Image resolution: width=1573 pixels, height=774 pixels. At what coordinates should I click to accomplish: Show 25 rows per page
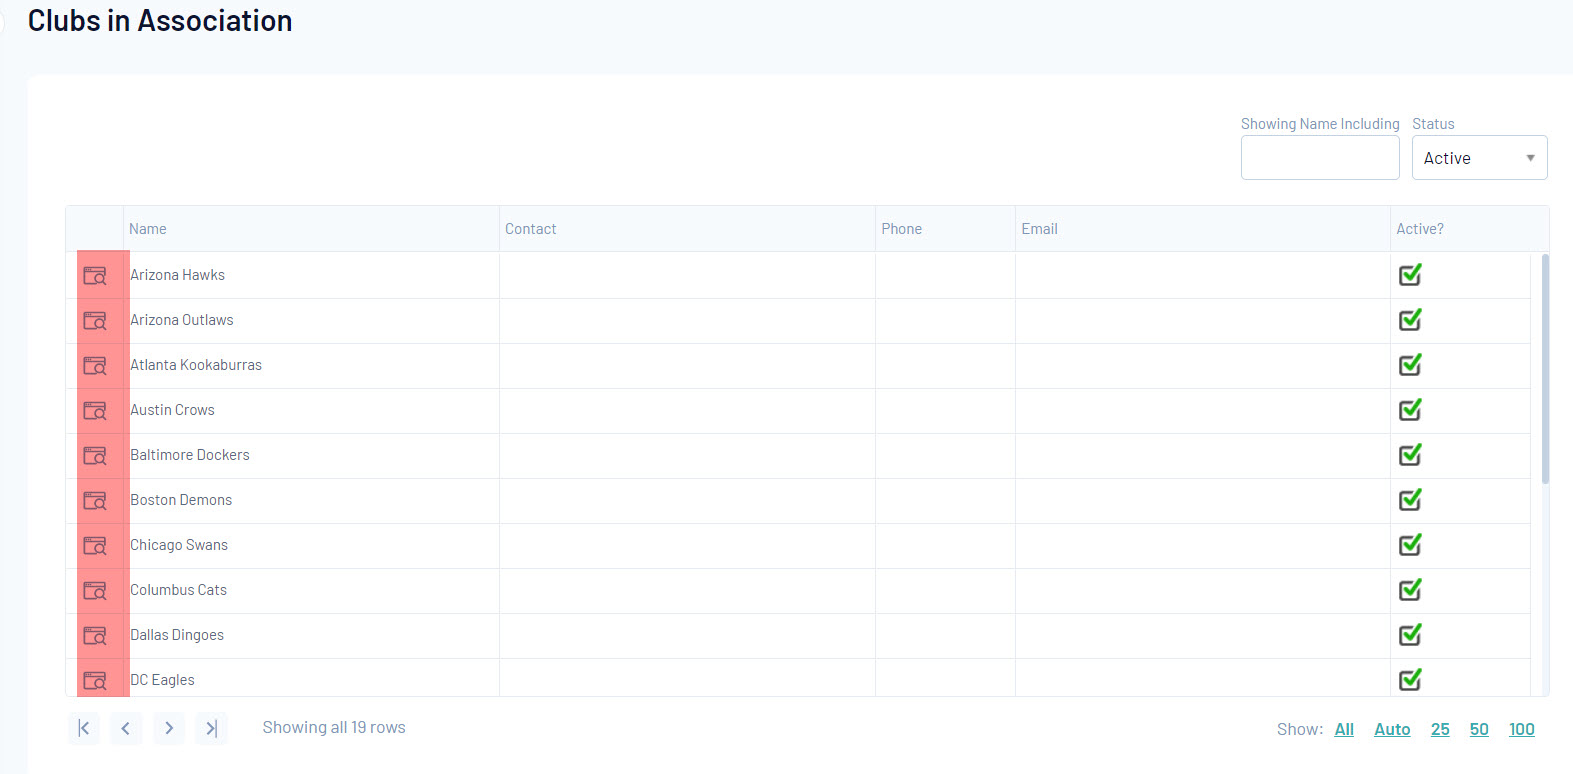[1440, 730]
